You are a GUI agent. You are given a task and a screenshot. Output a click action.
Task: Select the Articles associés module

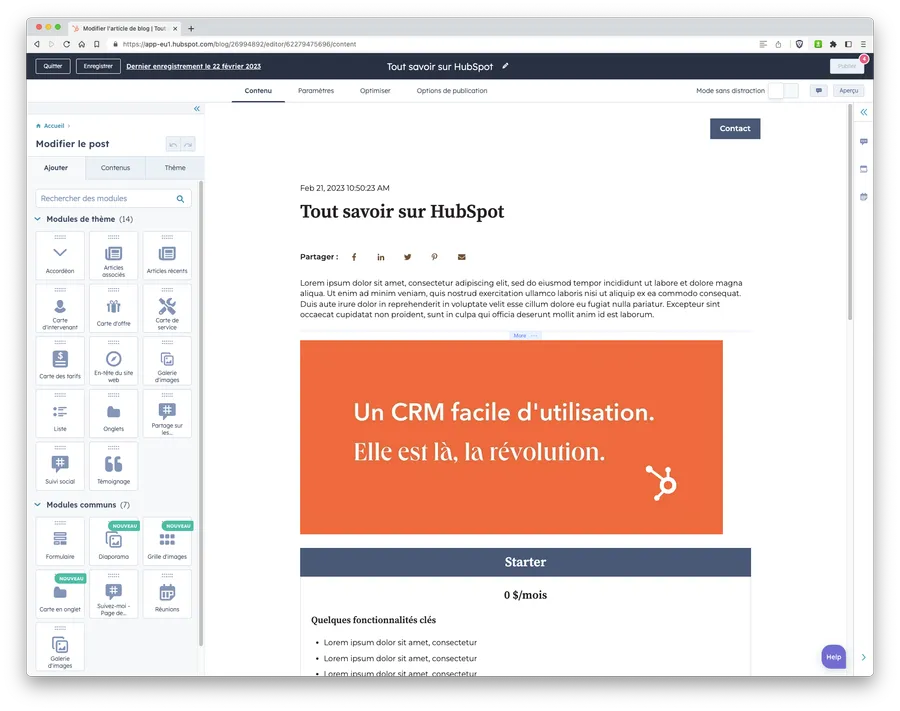[114, 256]
